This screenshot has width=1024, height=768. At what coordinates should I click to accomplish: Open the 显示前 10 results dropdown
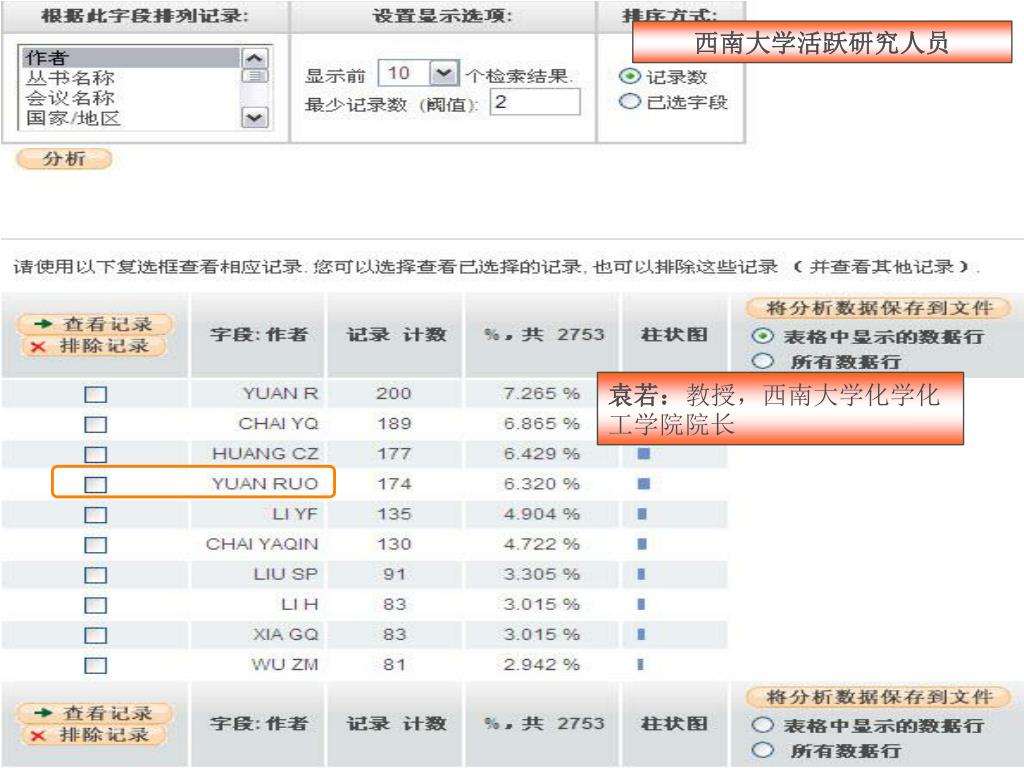[x=444, y=72]
